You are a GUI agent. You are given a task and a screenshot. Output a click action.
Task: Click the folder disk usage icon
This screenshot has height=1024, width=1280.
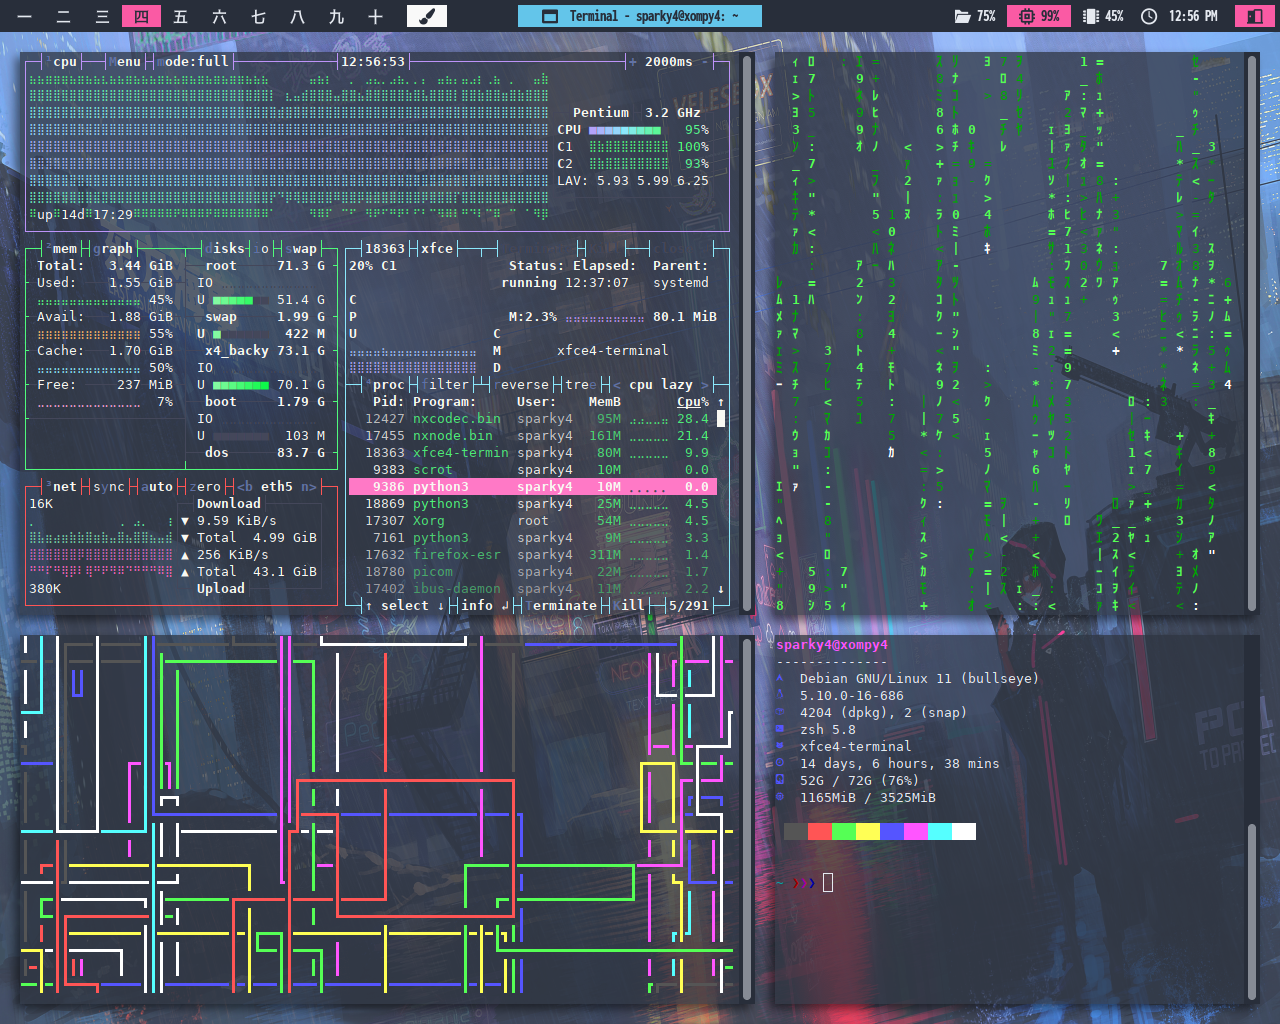(962, 16)
